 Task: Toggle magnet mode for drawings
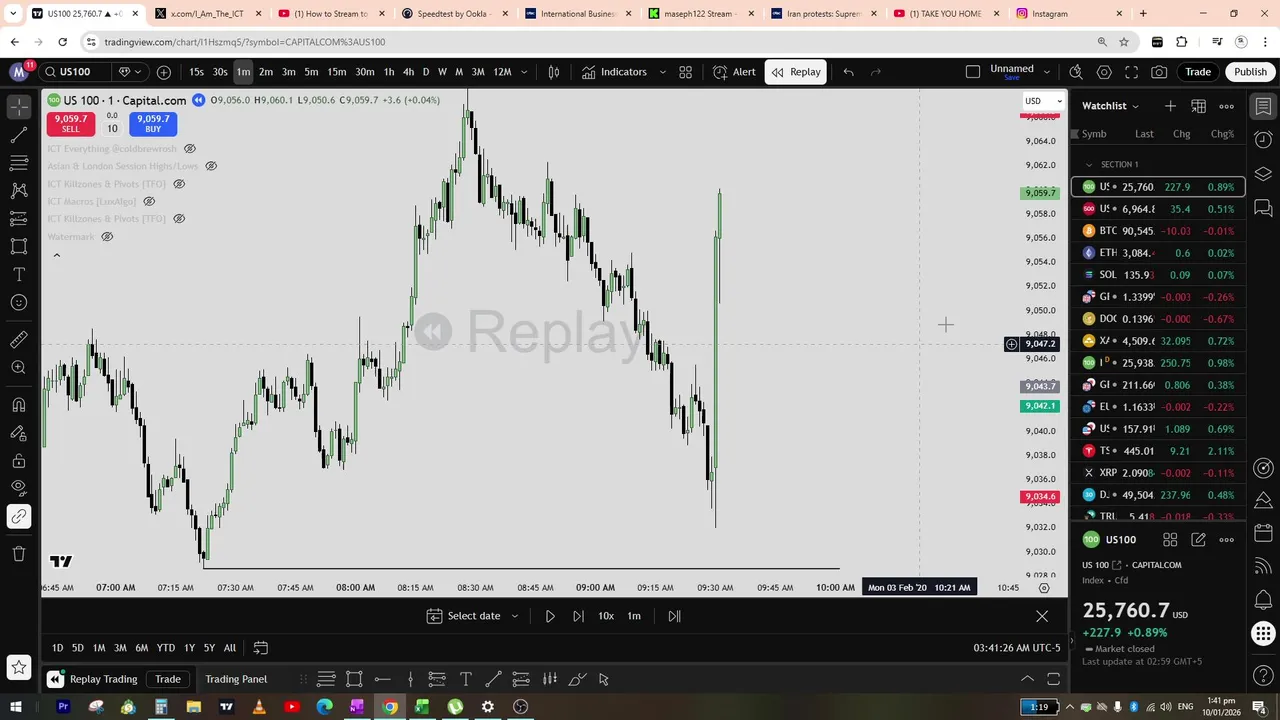tap(19, 405)
